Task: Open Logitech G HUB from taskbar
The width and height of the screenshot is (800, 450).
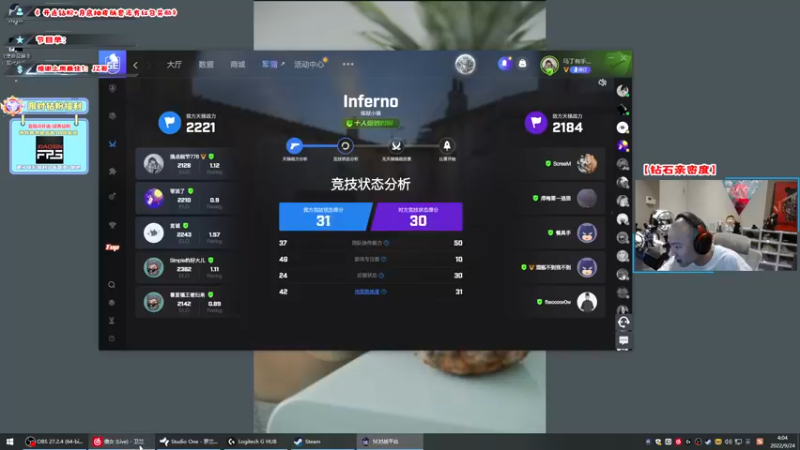Action: coord(253,441)
